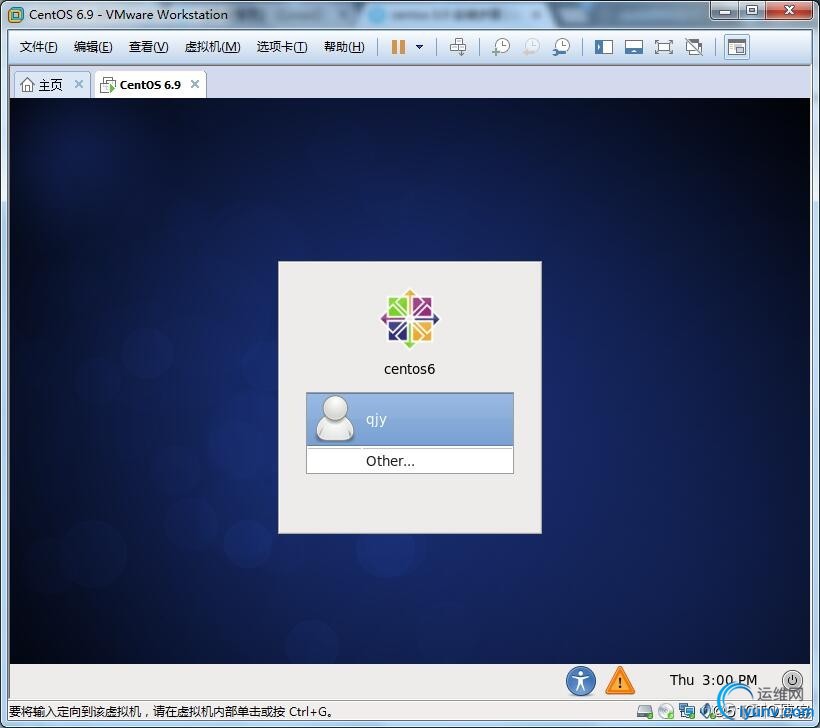Open the accessibility preferences icon
This screenshot has width=820, height=728.
[x=580, y=681]
